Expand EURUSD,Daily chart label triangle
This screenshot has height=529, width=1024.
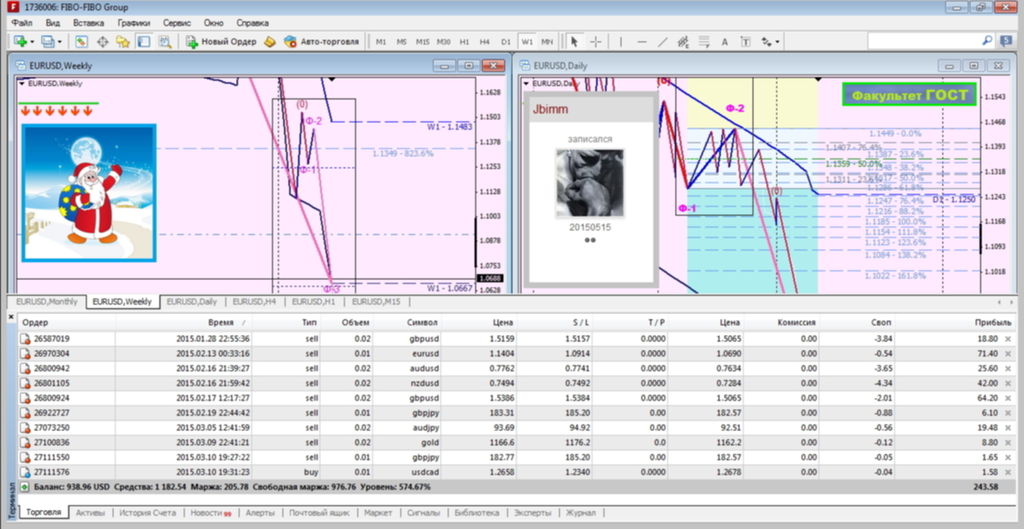tap(526, 84)
